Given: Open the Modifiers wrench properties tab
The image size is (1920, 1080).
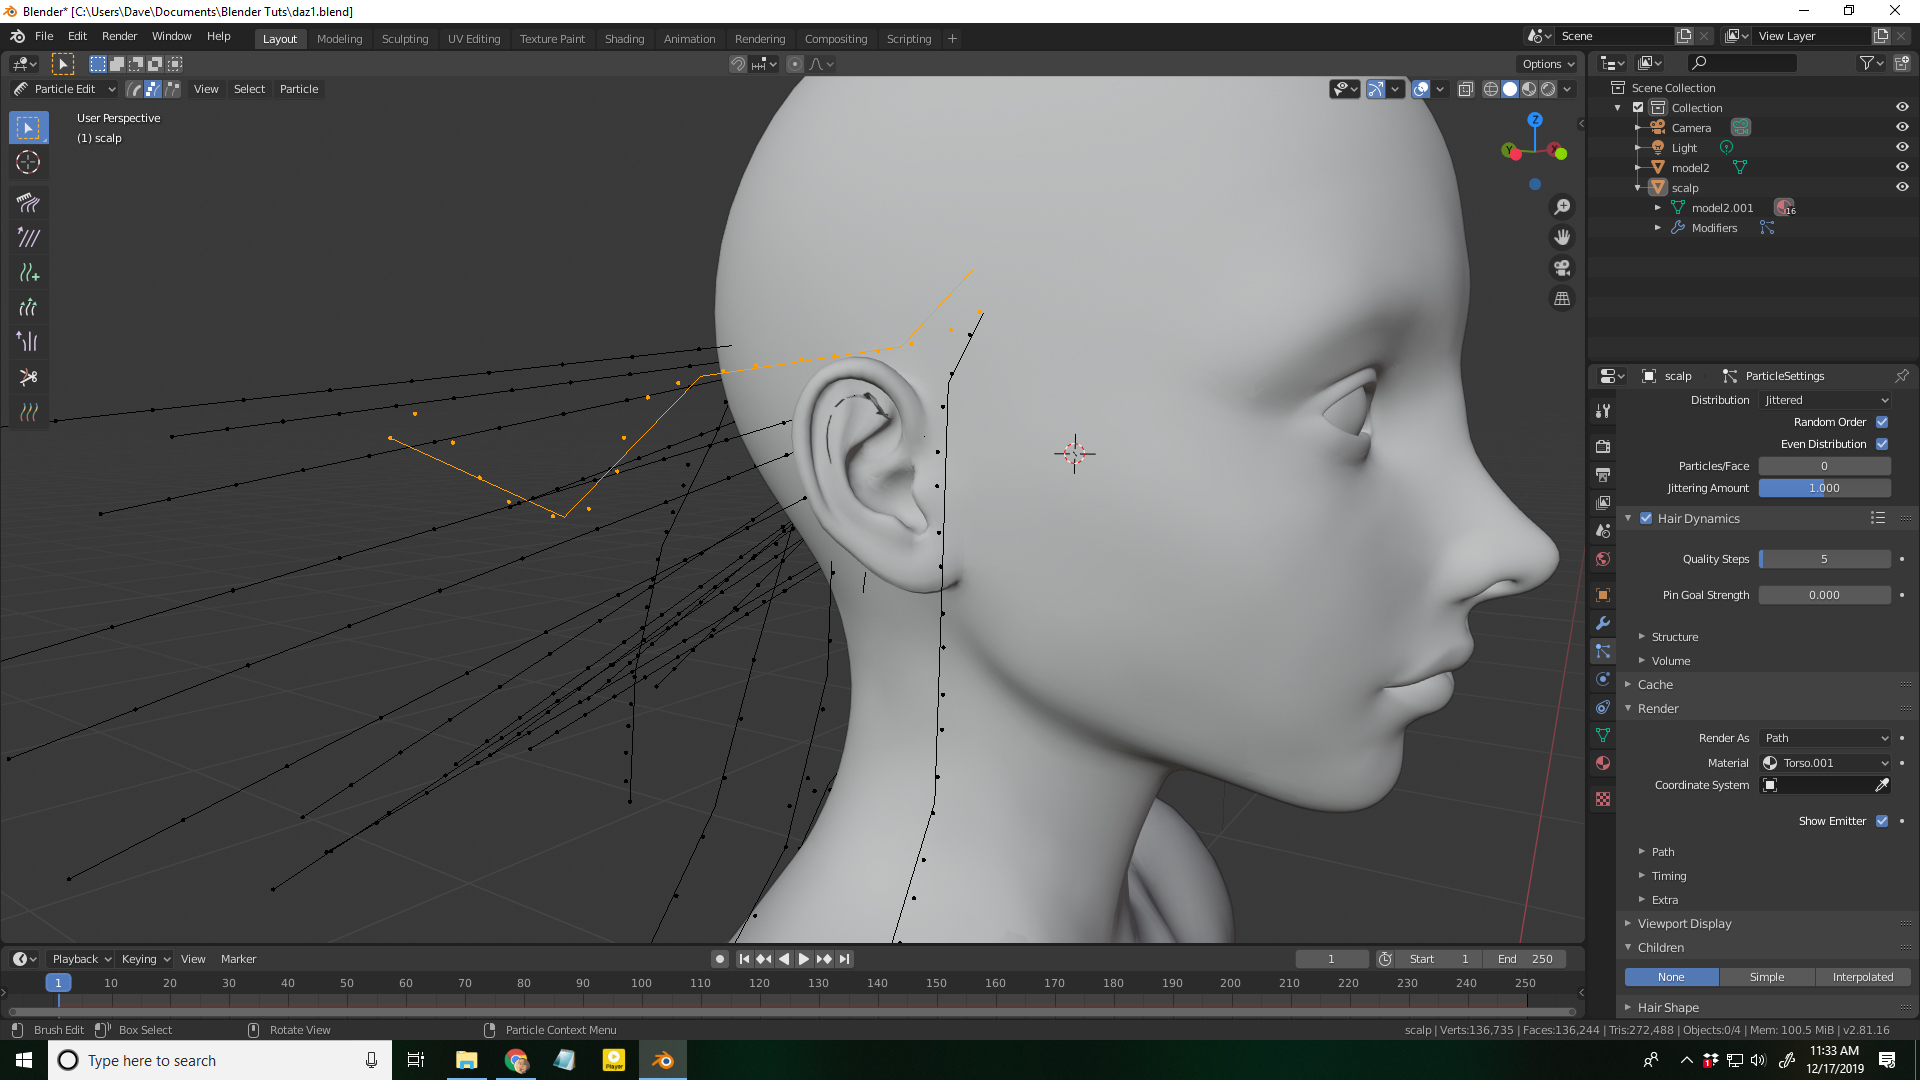Looking at the screenshot, I should (x=1603, y=623).
